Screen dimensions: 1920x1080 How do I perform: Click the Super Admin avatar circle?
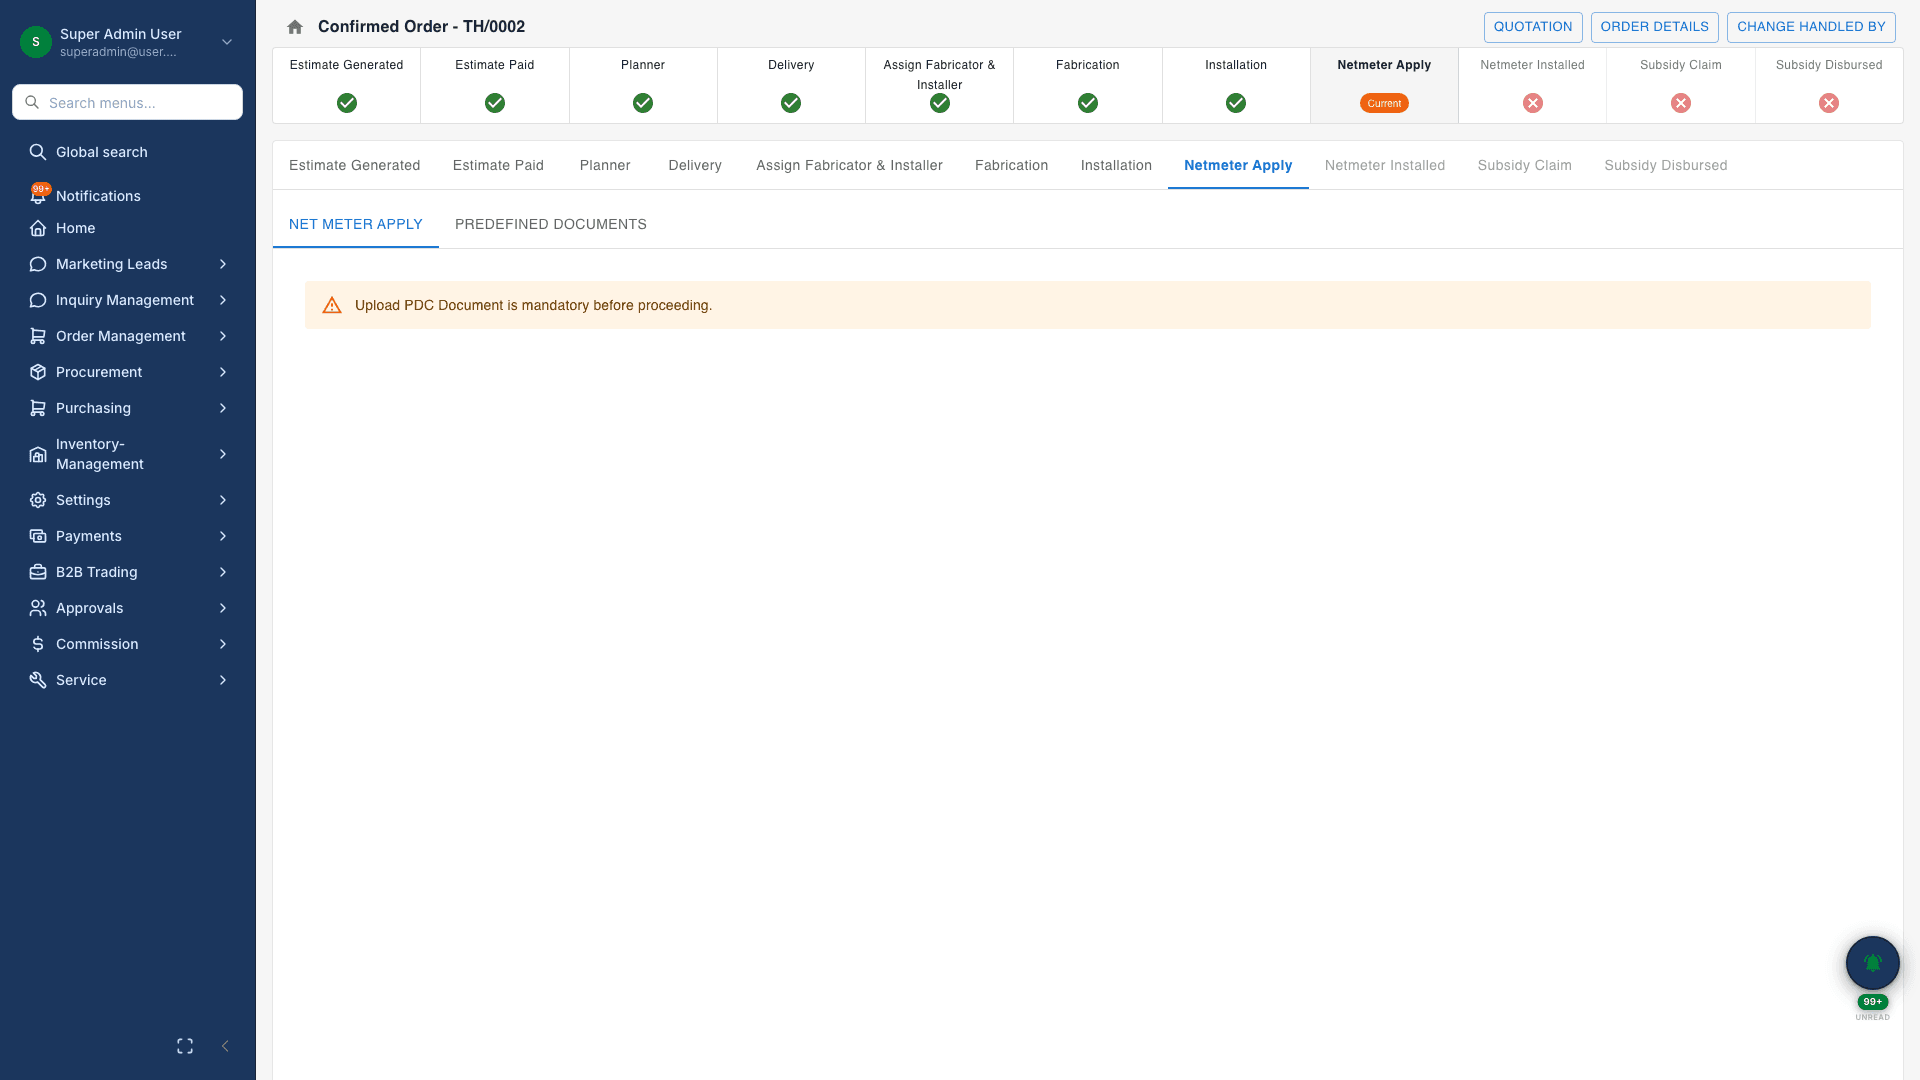(x=36, y=42)
